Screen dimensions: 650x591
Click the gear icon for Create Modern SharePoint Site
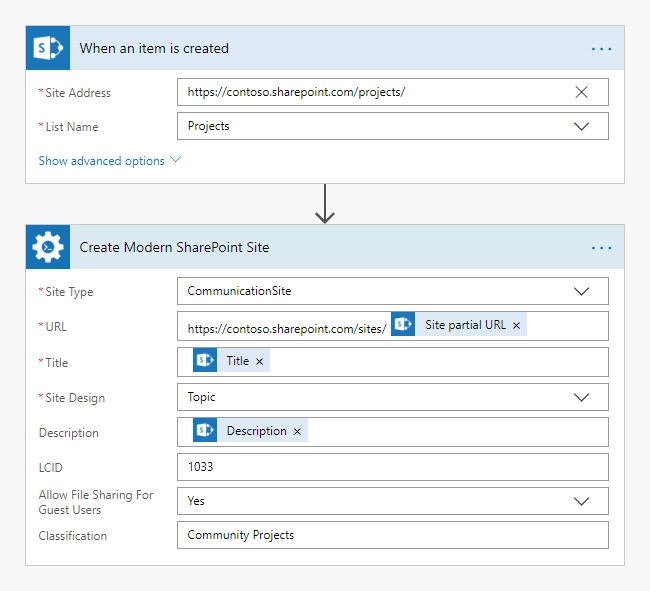(x=48, y=247)
